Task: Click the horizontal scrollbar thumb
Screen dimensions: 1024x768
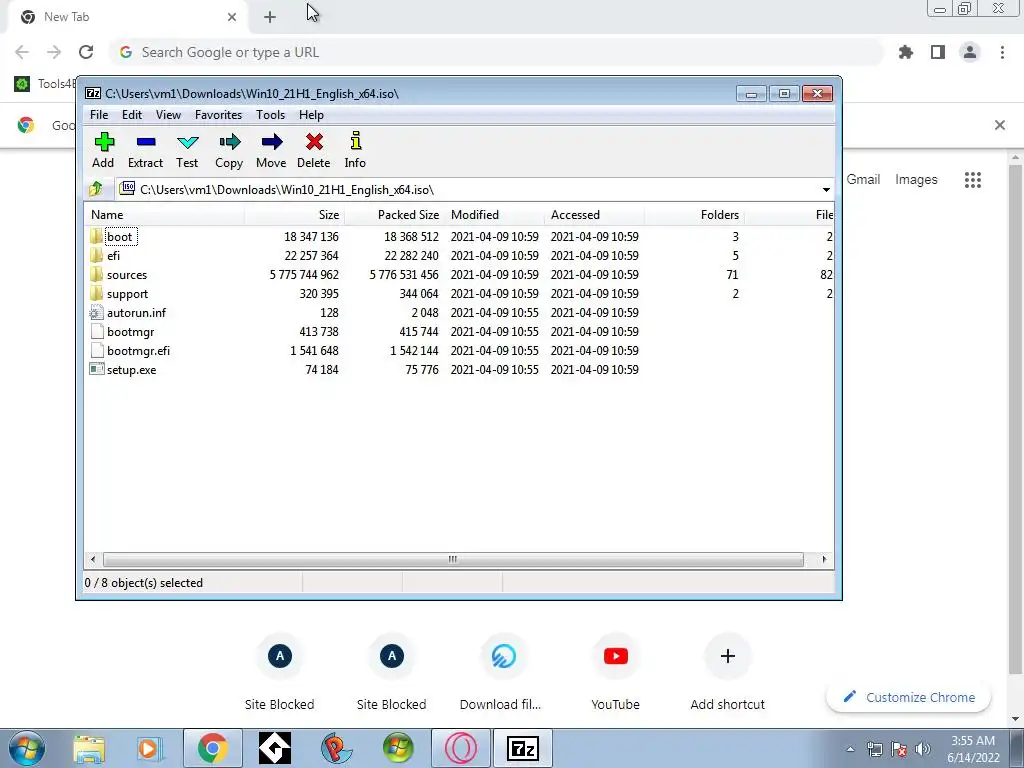Action: (453, 560)
